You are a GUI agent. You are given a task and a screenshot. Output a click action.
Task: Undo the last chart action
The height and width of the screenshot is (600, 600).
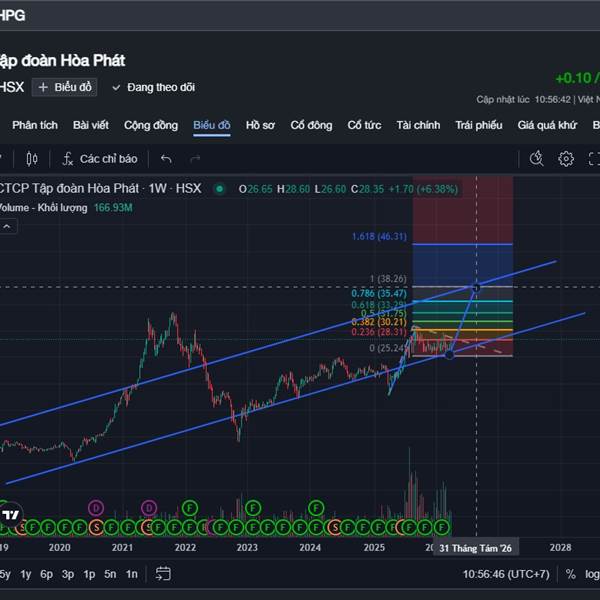coord(166,159)
